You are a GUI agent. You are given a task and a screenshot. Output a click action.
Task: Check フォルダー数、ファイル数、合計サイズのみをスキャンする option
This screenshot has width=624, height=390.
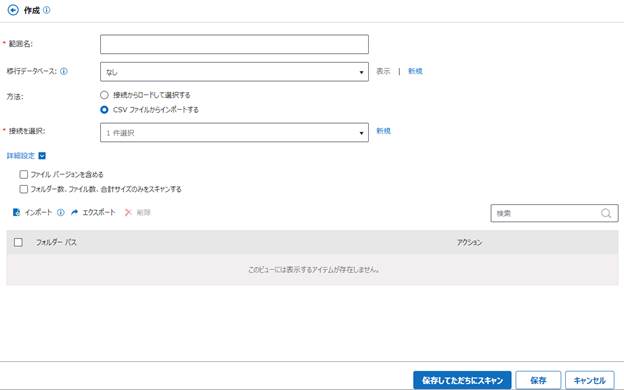(24, 189)
